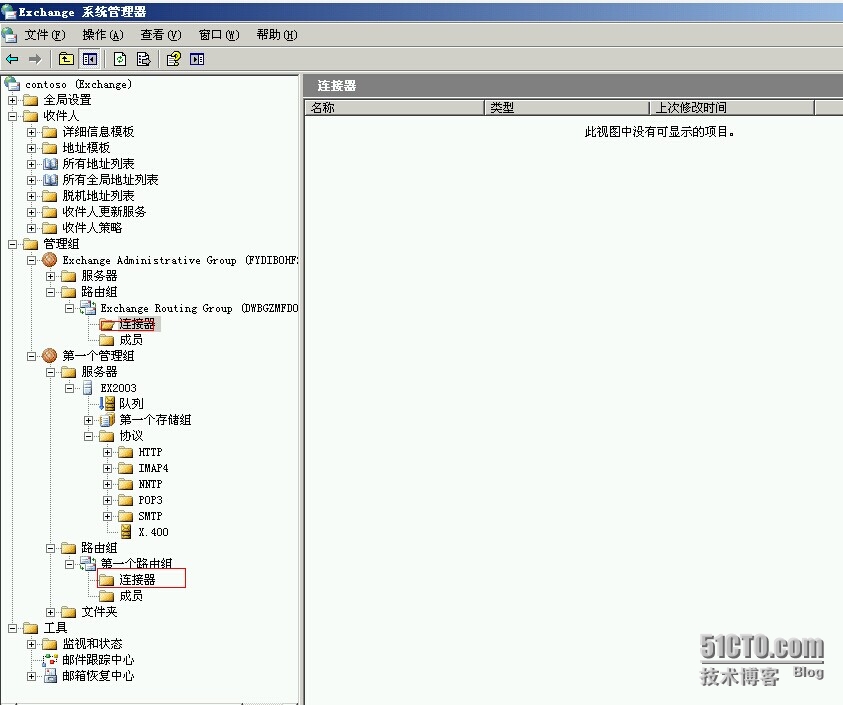Click the tree pane horizontal scrollbar
The height and width of the screenshot is (705, 843).
pyautogui.click(x=149, y=703)
